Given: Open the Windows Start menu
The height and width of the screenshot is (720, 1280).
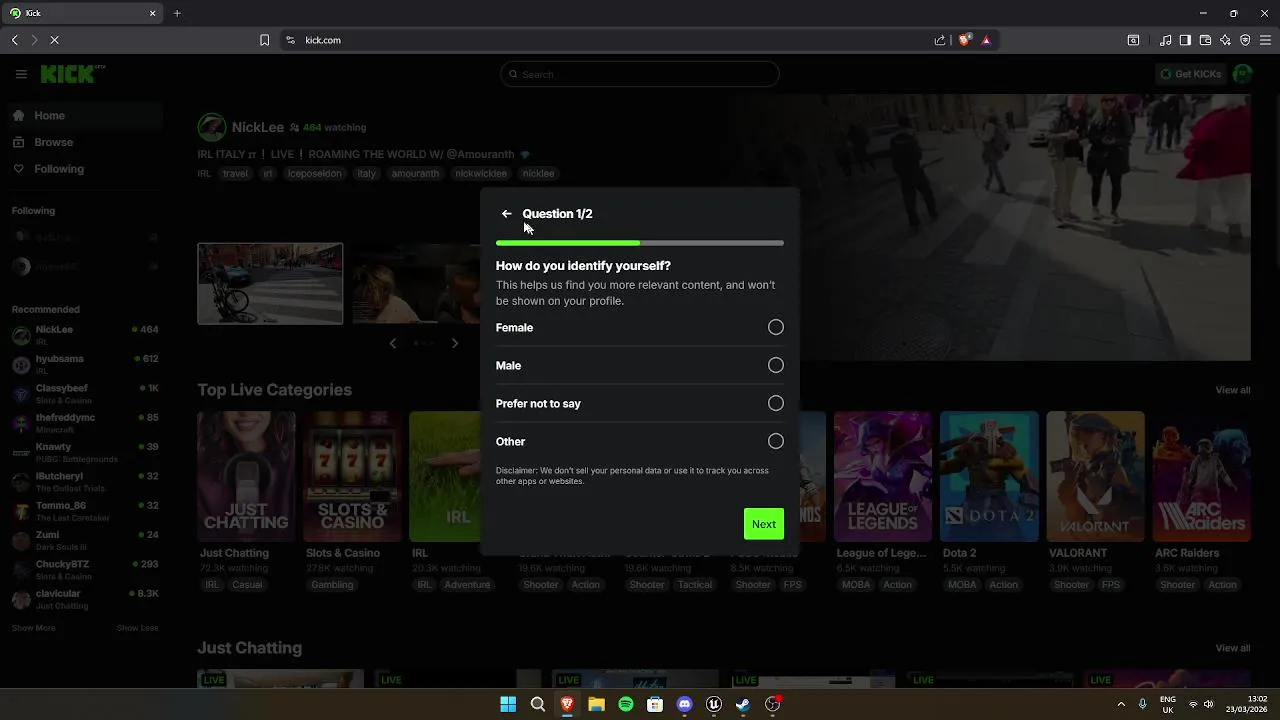Looking at the screenshot, I should pos(508,704).
